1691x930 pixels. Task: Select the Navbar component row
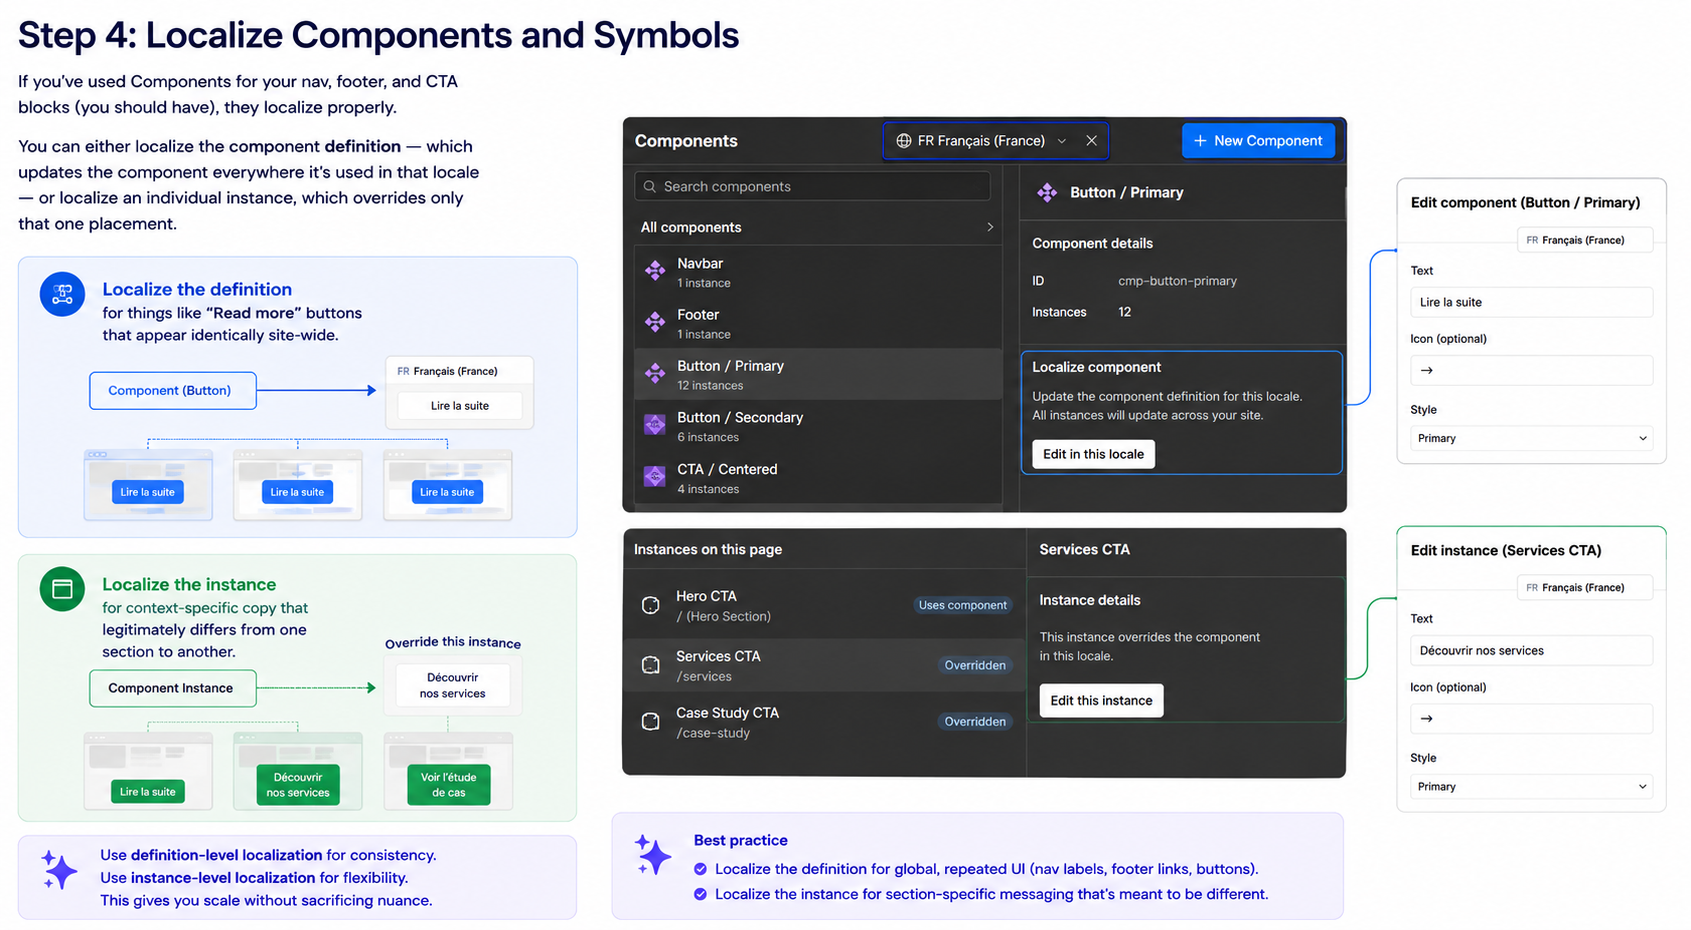pyautogui.click(x=818, y=271)
